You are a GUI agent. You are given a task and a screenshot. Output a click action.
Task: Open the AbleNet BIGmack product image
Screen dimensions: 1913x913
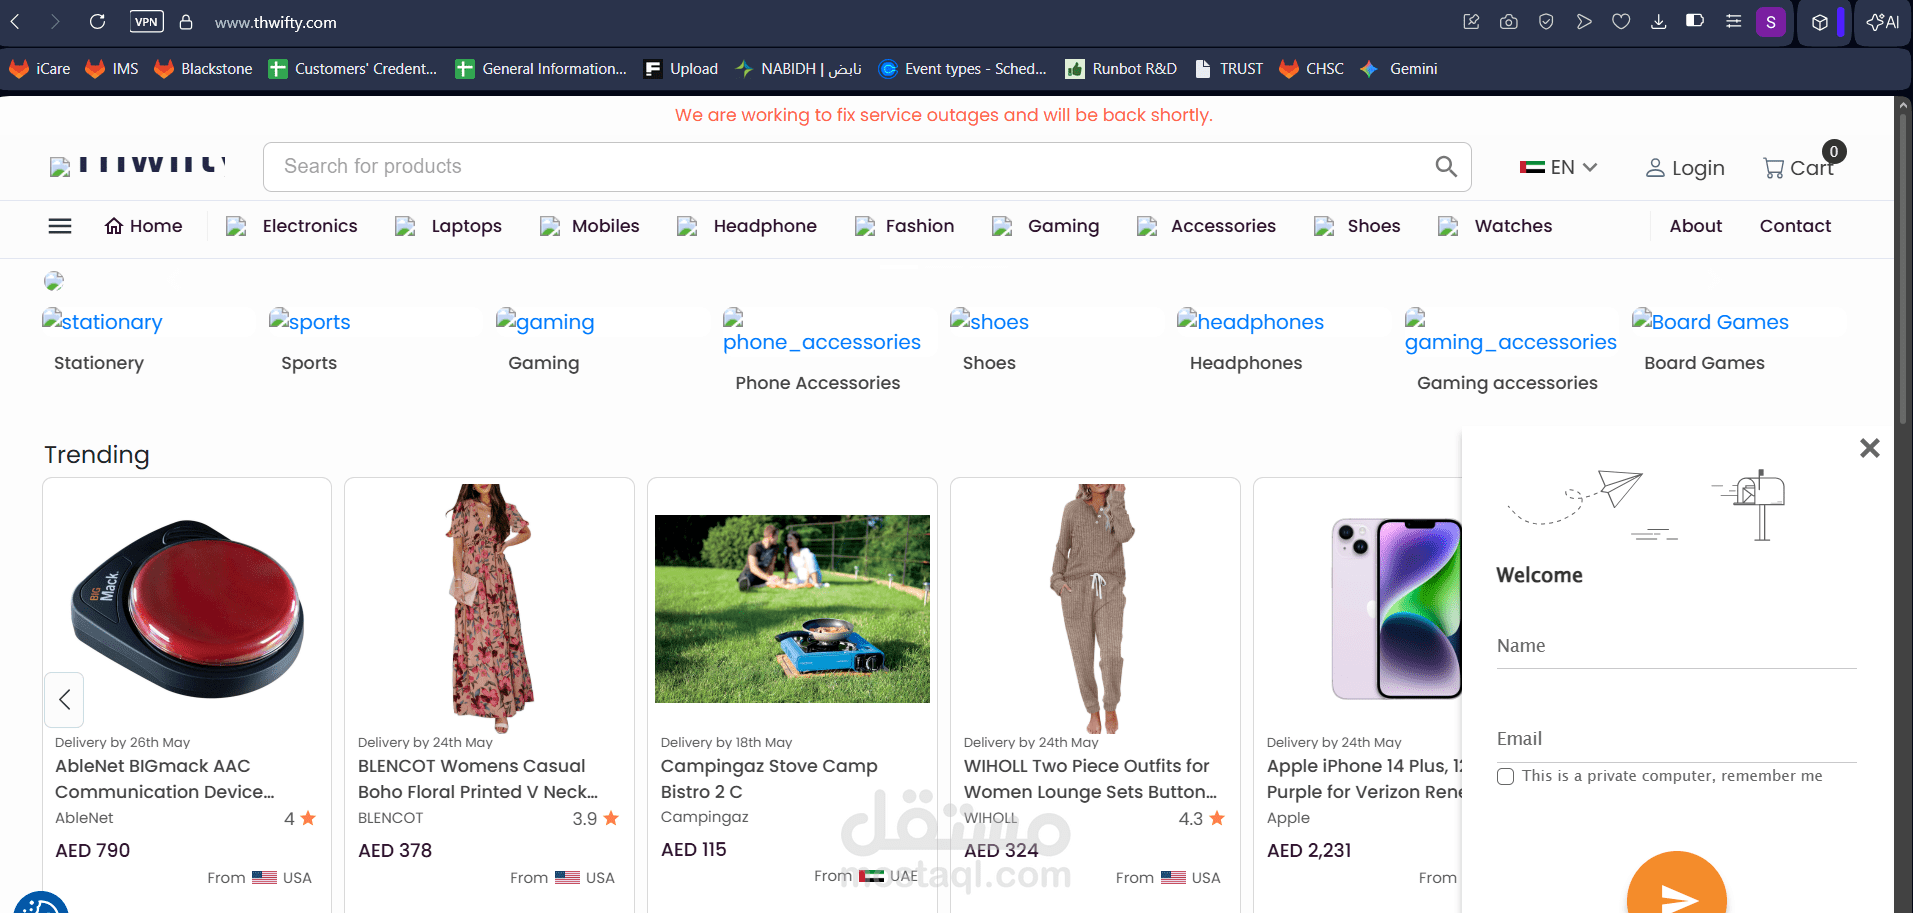[x=187, y=608]
